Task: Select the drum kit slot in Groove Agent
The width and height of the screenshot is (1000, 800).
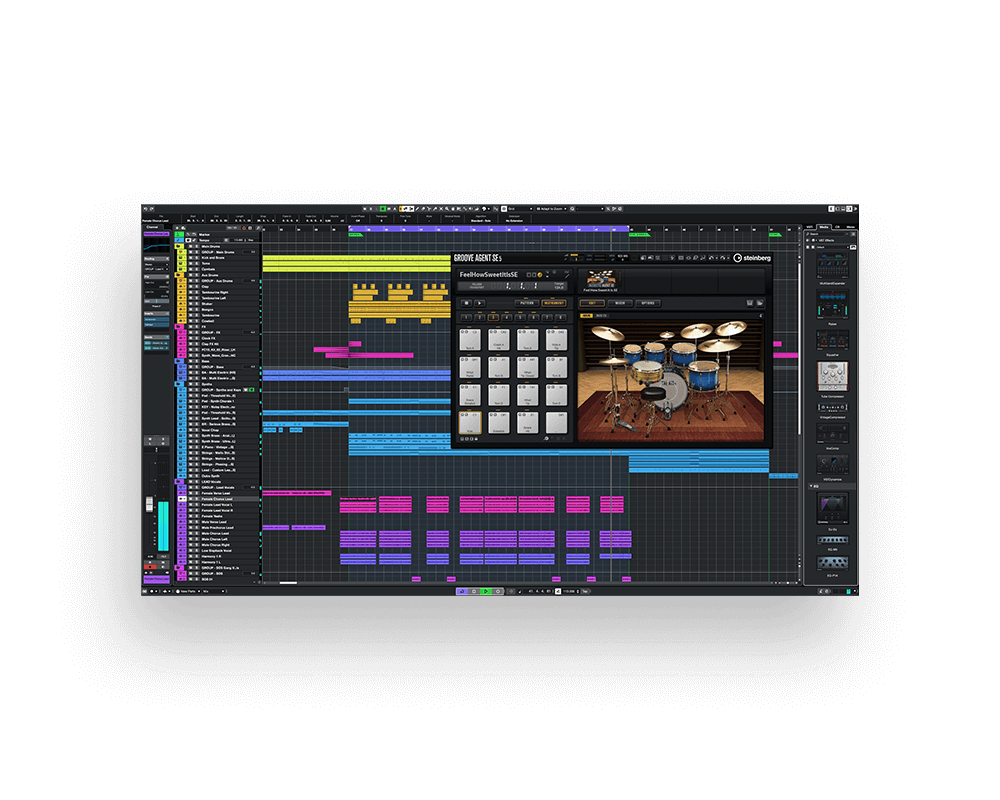Action: [601, 280]
